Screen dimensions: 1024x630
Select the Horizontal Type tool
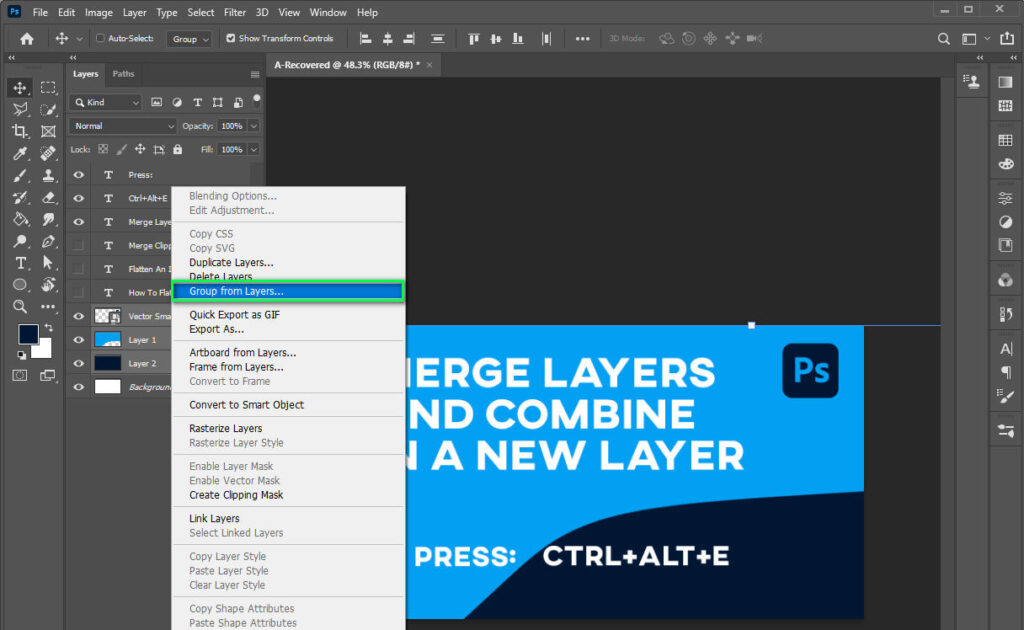(20, 261)
